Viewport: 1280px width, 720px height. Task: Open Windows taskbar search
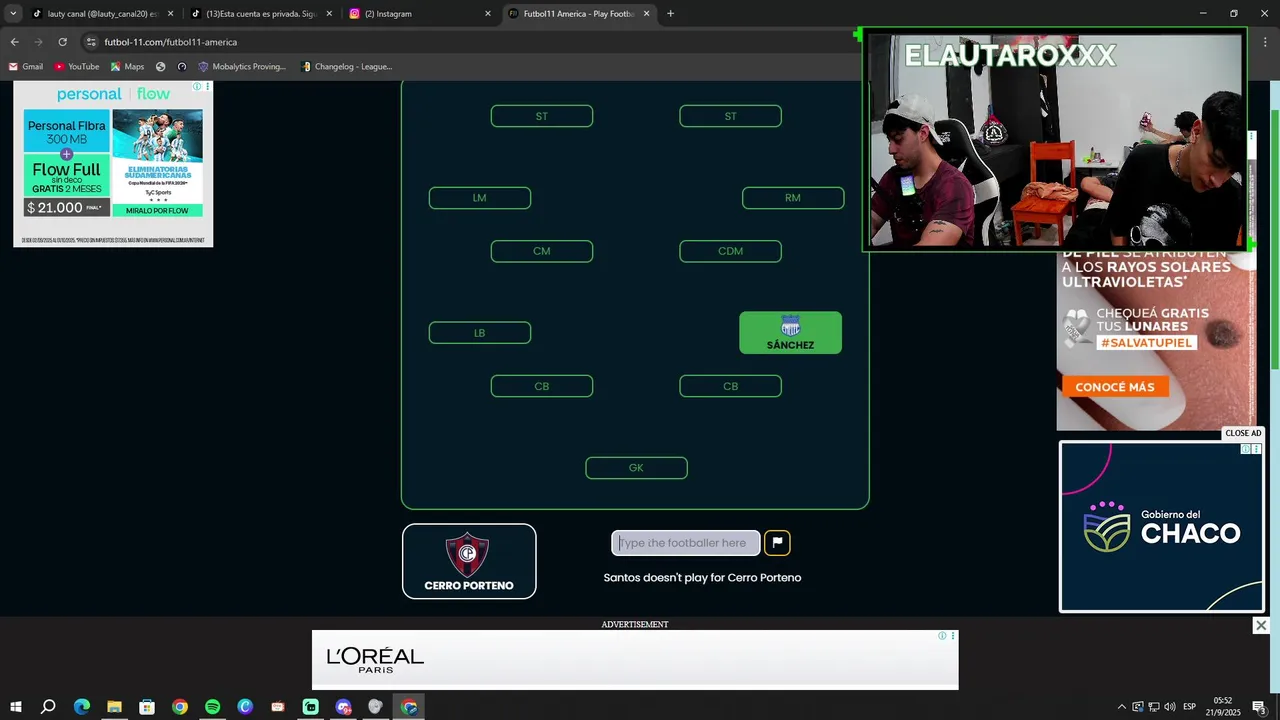[x=48, y=707]
